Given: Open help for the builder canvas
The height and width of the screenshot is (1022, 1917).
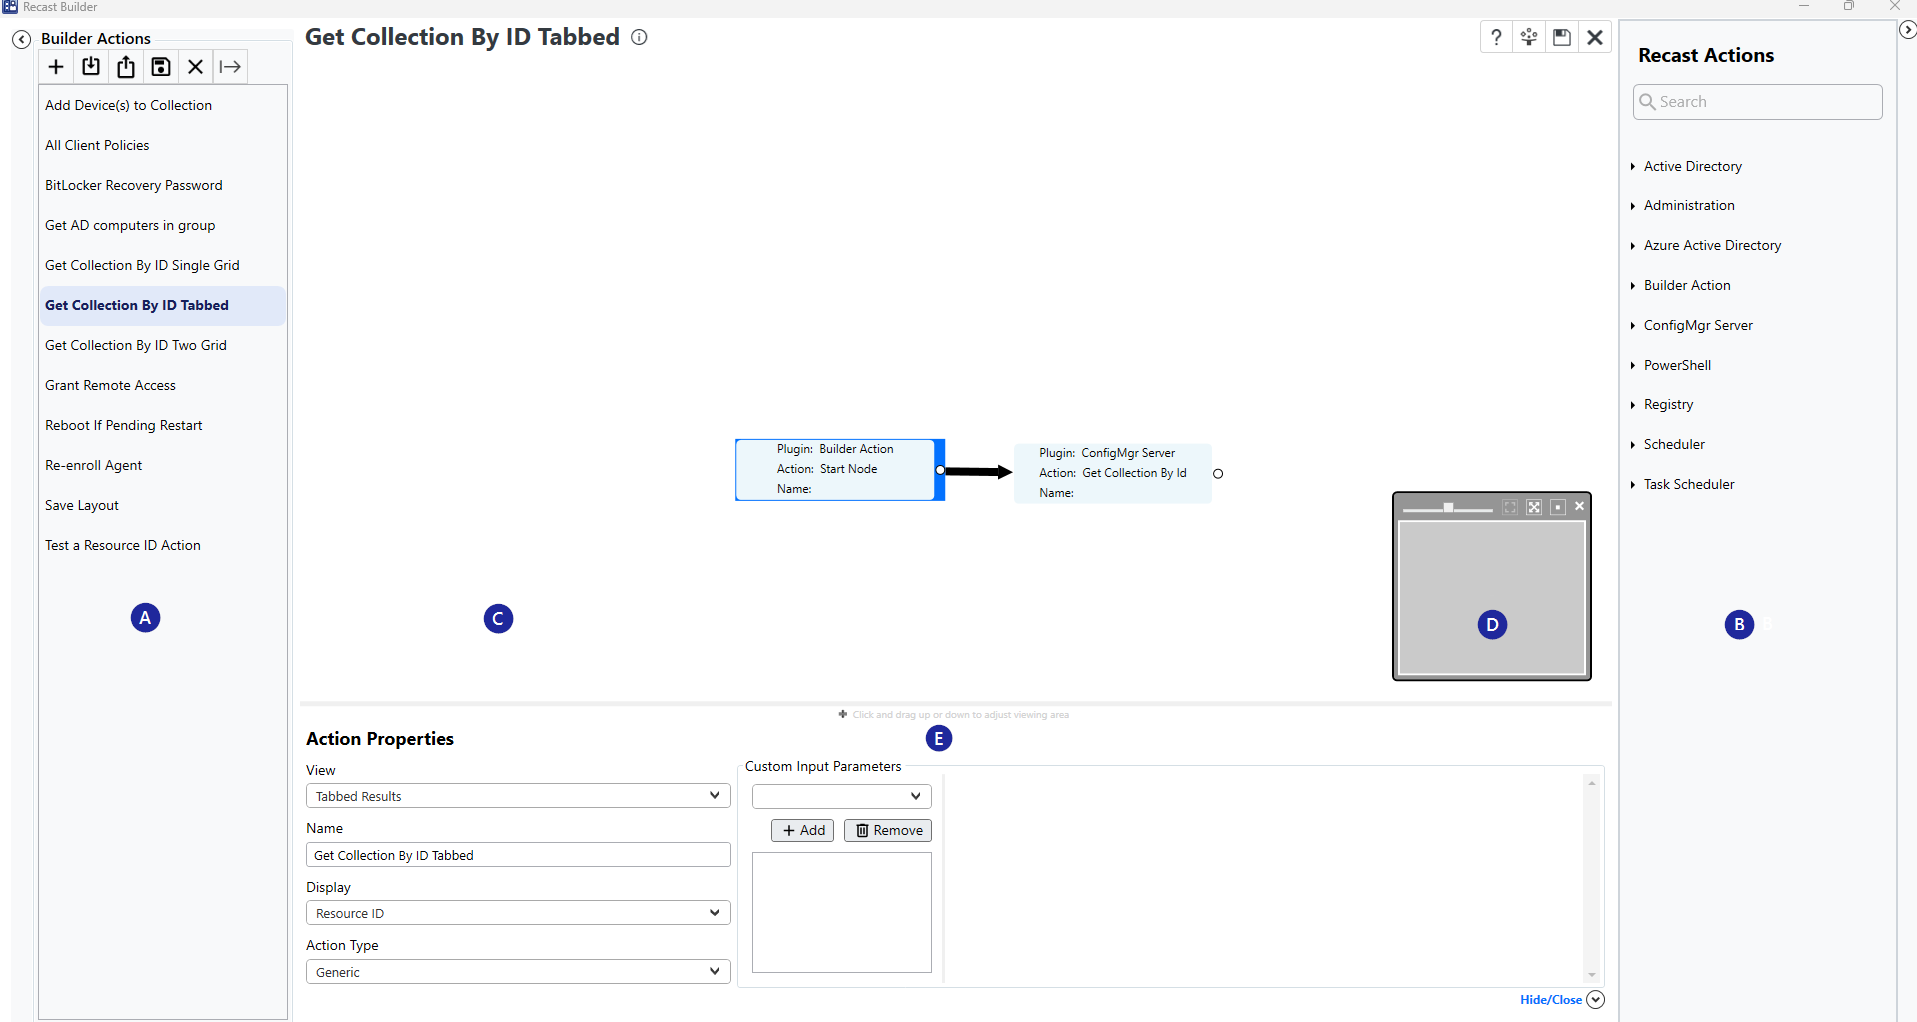Looking at the screenshot, I should (x=1496, y=37).
